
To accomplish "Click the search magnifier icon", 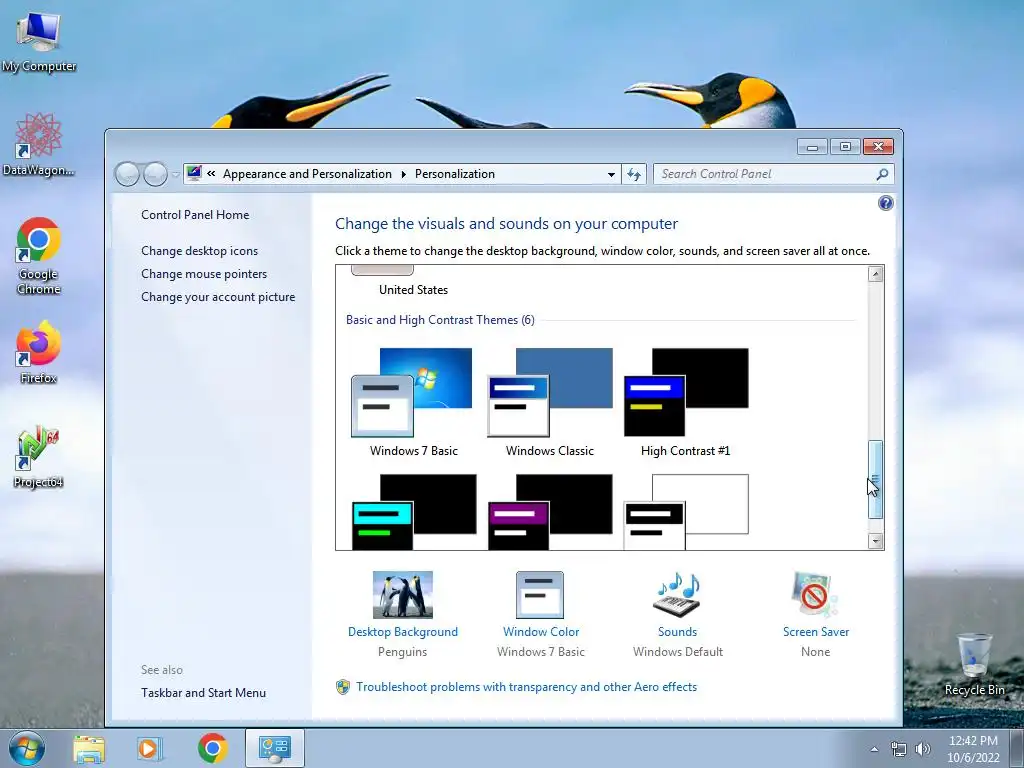I will coord(882,174).
